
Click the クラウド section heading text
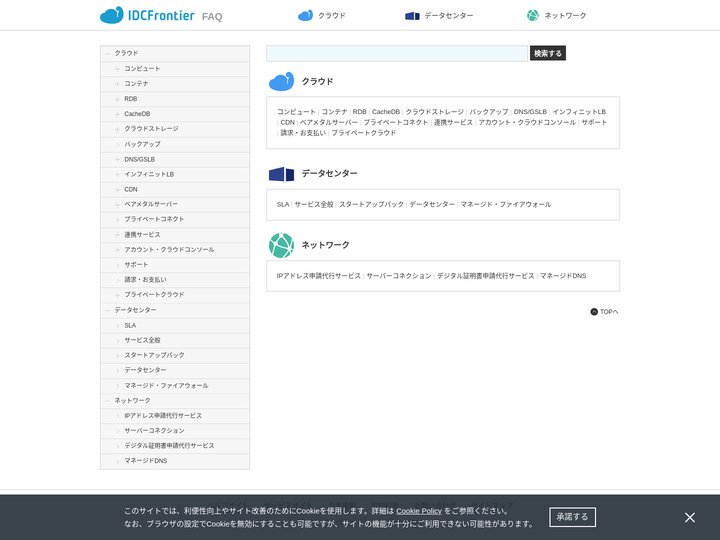tap(317, 81)
